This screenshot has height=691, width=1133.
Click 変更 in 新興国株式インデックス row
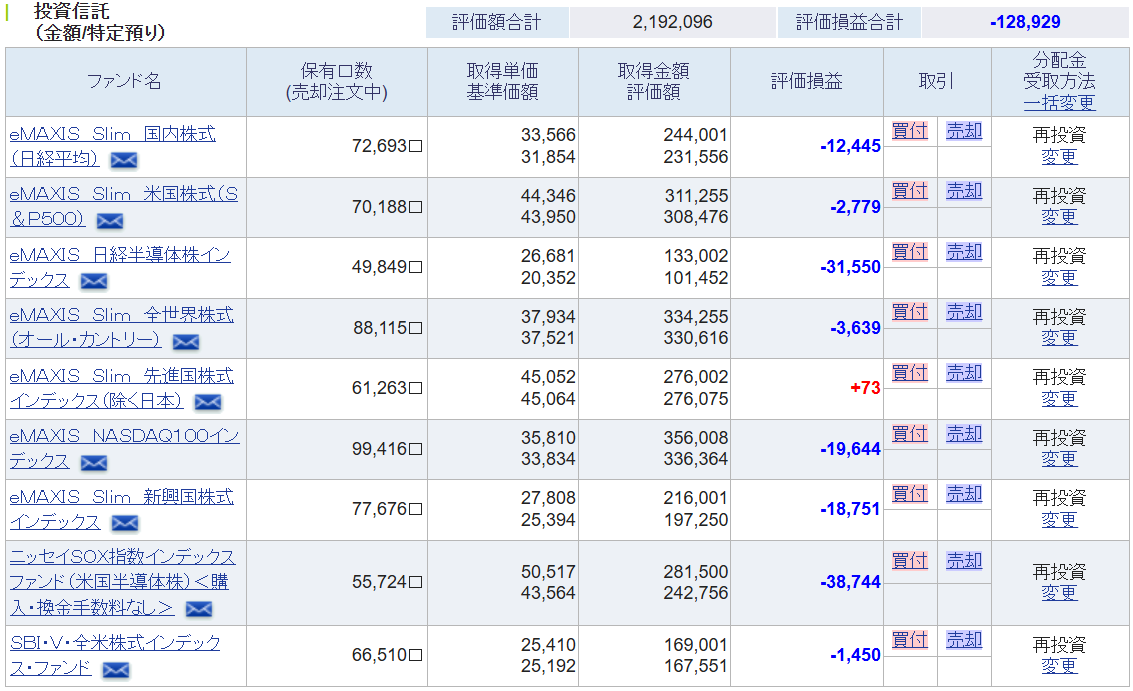[x=1059, y=520]
